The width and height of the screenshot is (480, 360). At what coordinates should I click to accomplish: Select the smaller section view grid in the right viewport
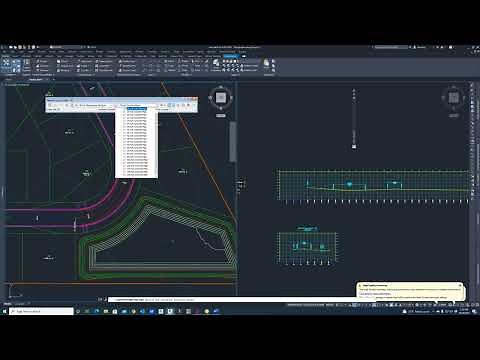tap(307, 248)
